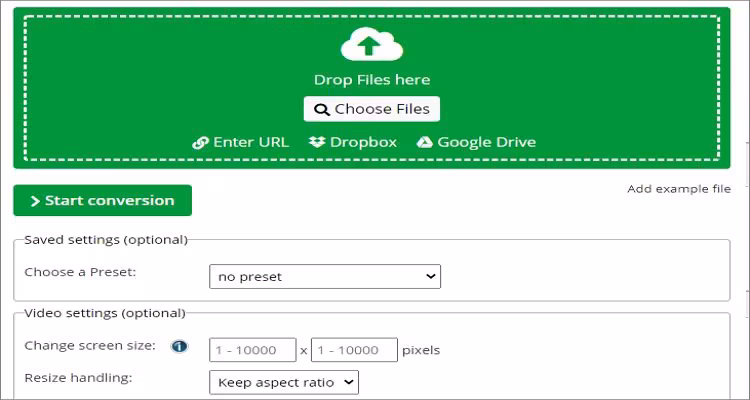Viewport: 750px width, 400px height.
Task: Click the Enter URL link text
Action: tap(251, 143)
